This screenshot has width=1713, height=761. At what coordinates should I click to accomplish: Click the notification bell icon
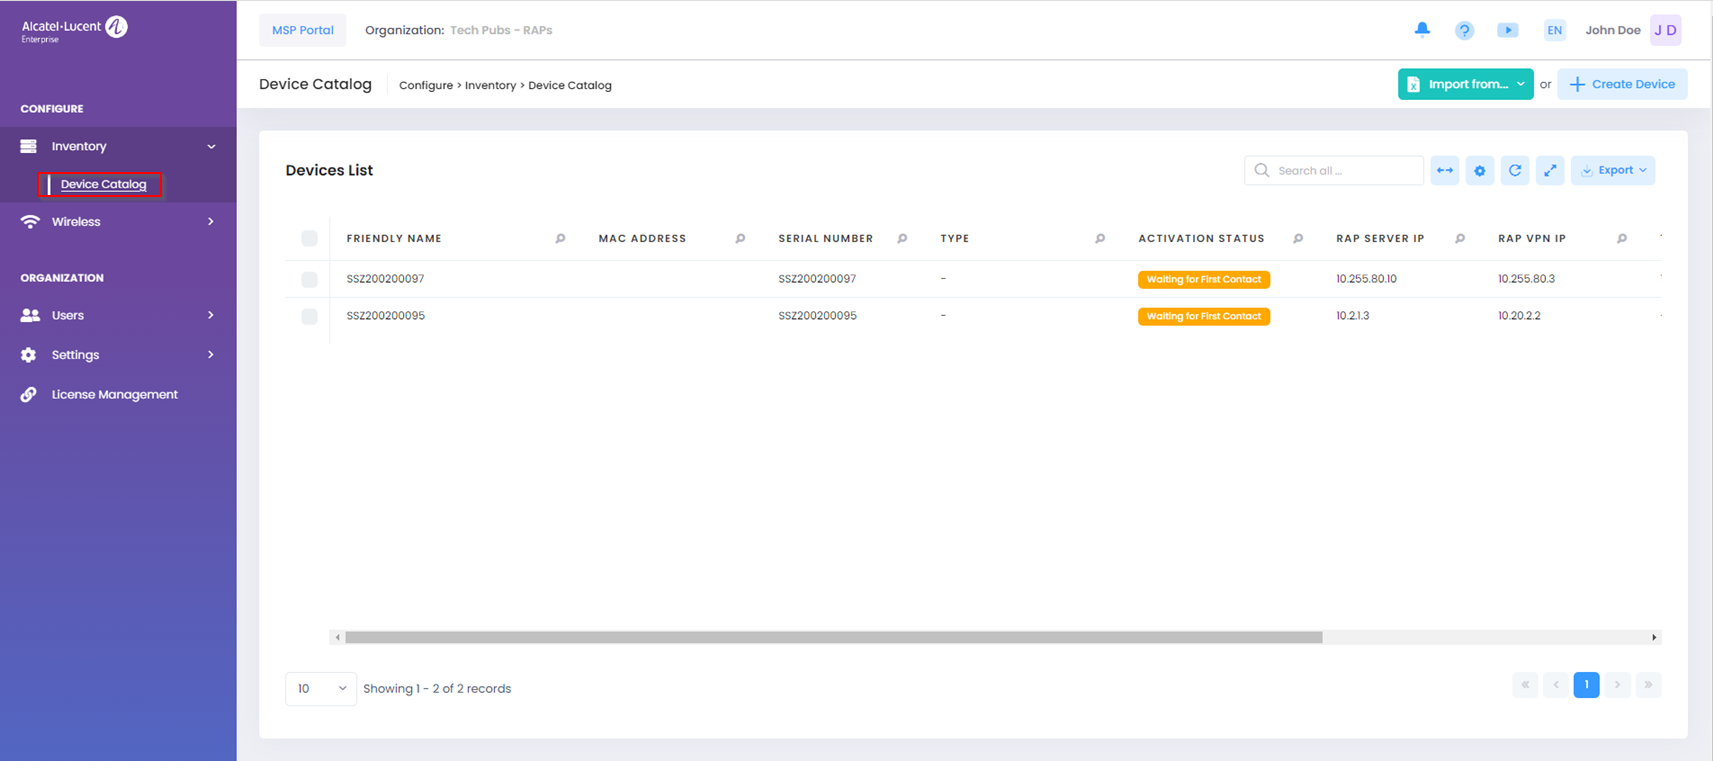pos(1422,30)
